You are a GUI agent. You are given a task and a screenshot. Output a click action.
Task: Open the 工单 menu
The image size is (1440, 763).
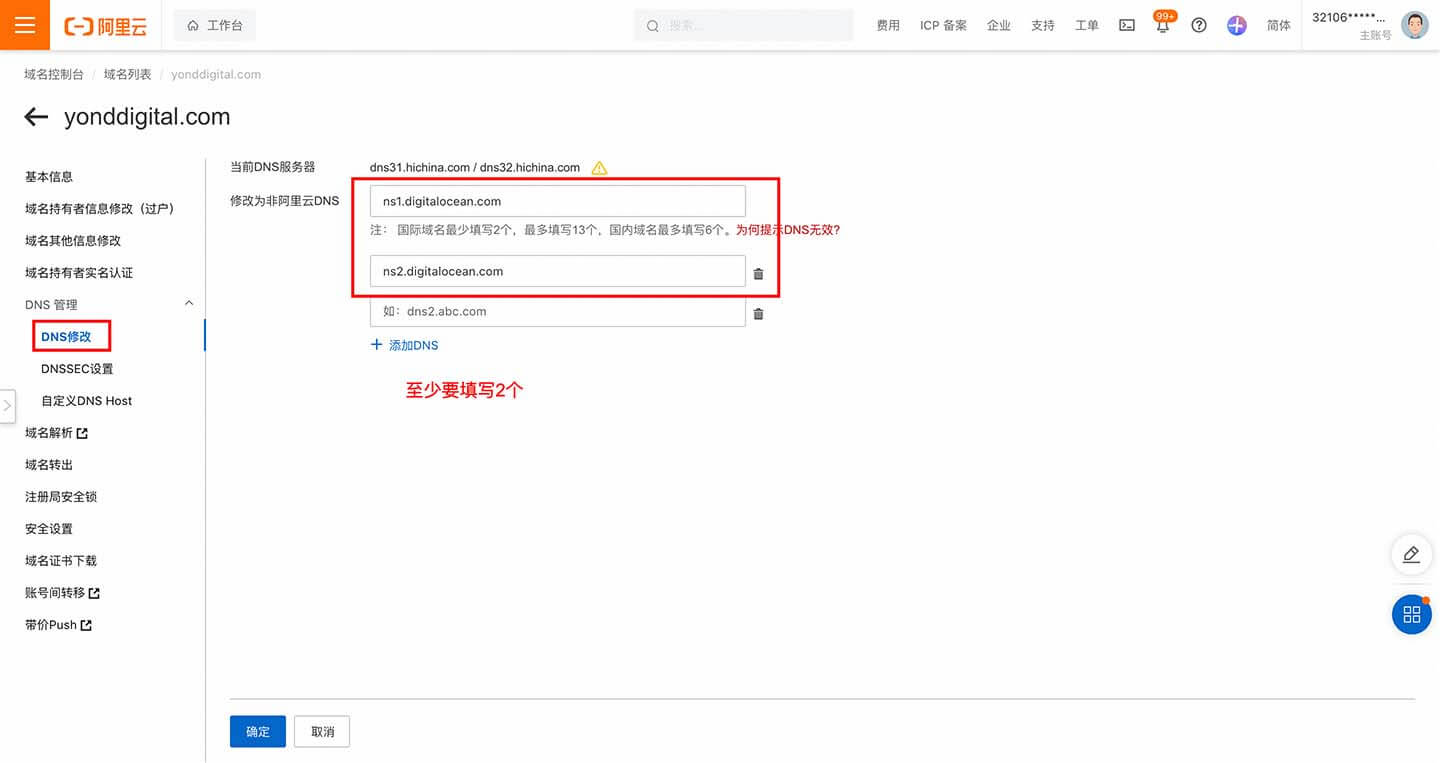point(1087,25)
